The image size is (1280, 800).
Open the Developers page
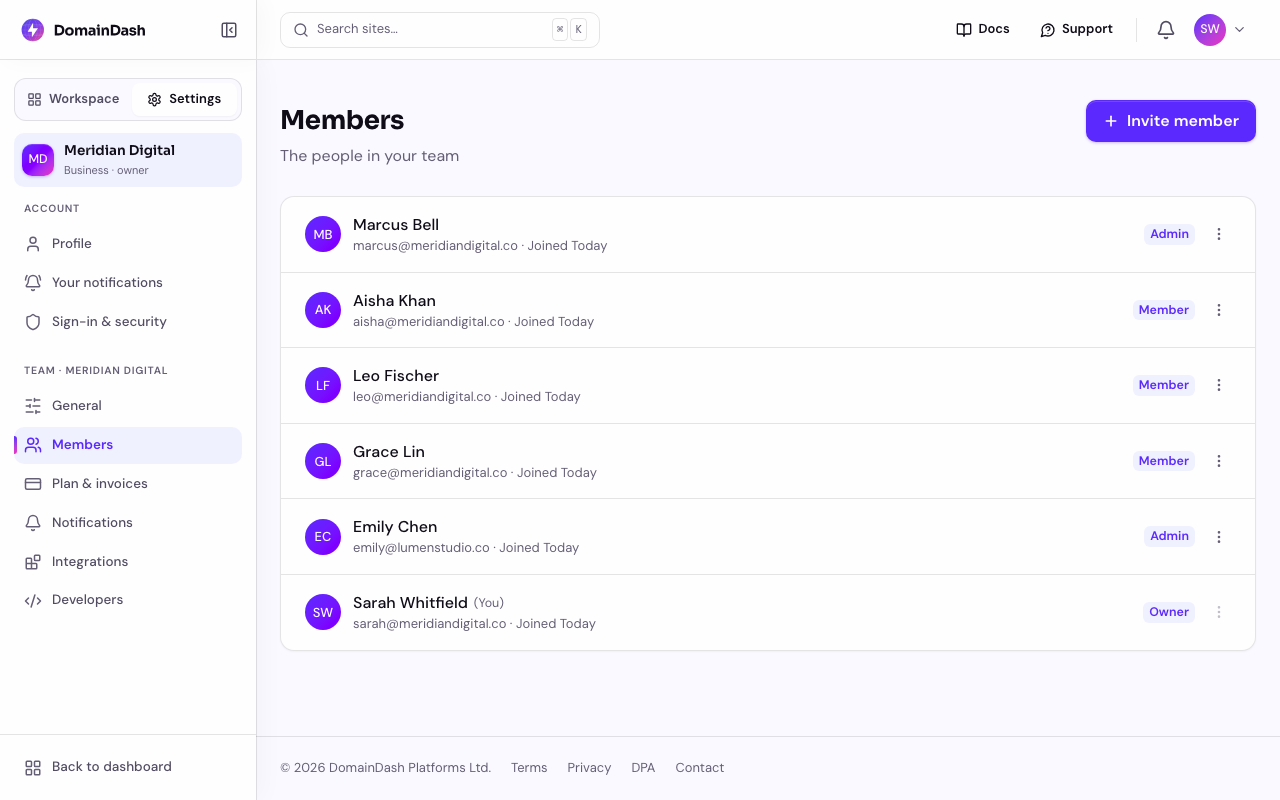[x=128, y=601]
